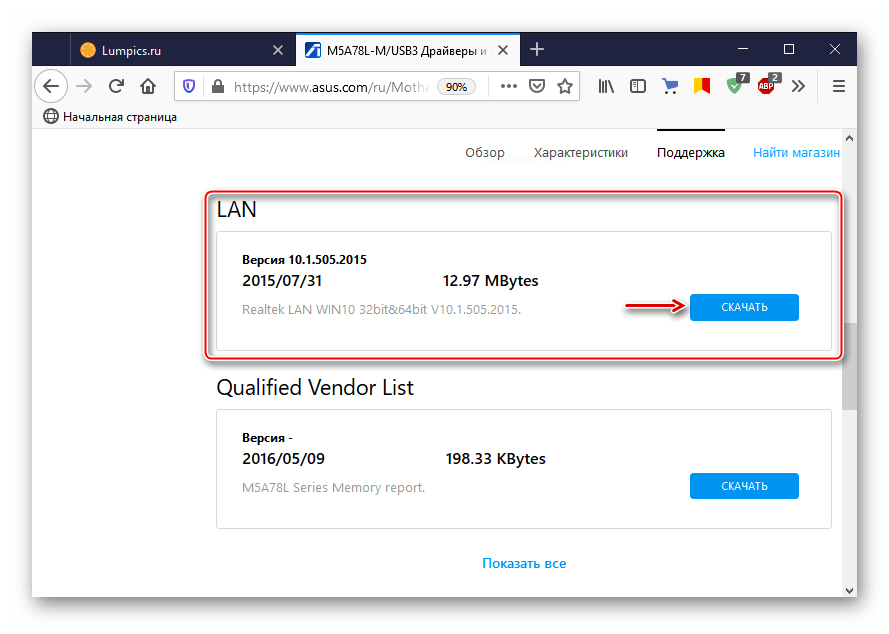Open the browser home page

(x=148, y=86)
